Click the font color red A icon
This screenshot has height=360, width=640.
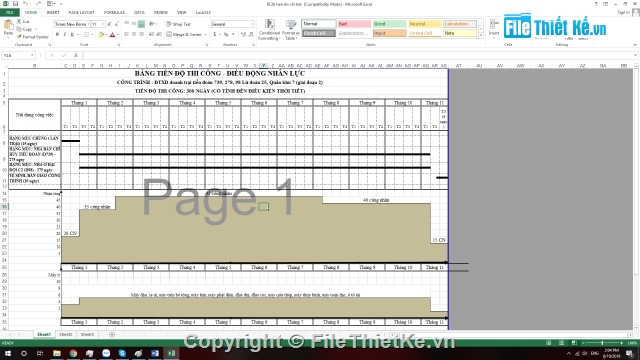coord(113,35)
